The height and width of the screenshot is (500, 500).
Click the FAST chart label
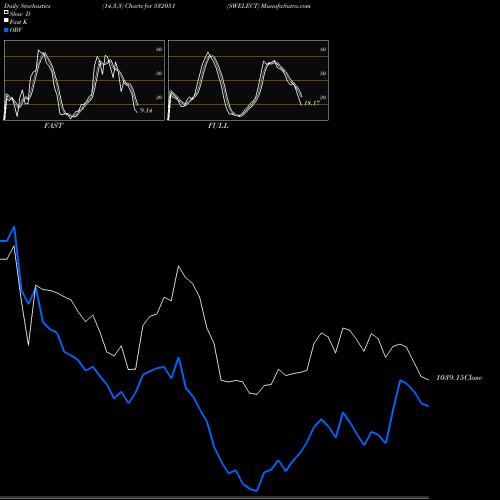click(53, 126)
